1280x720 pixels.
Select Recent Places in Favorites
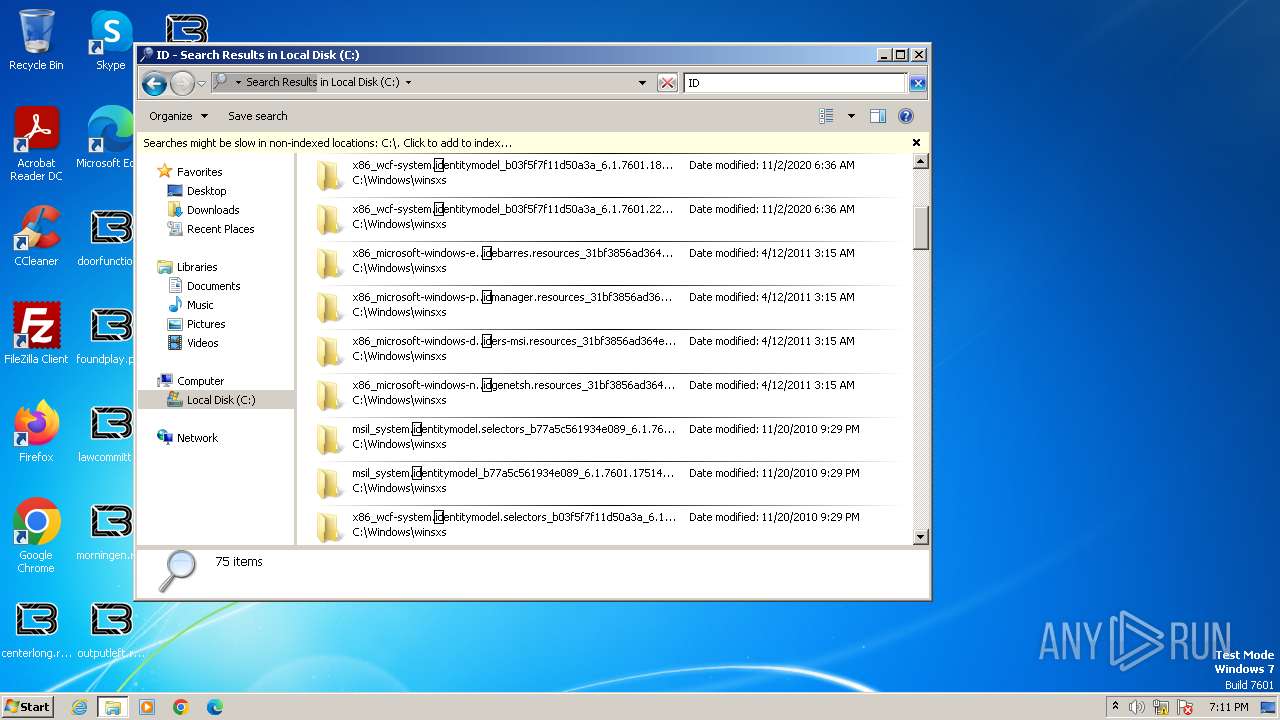[x=220, y=229]
